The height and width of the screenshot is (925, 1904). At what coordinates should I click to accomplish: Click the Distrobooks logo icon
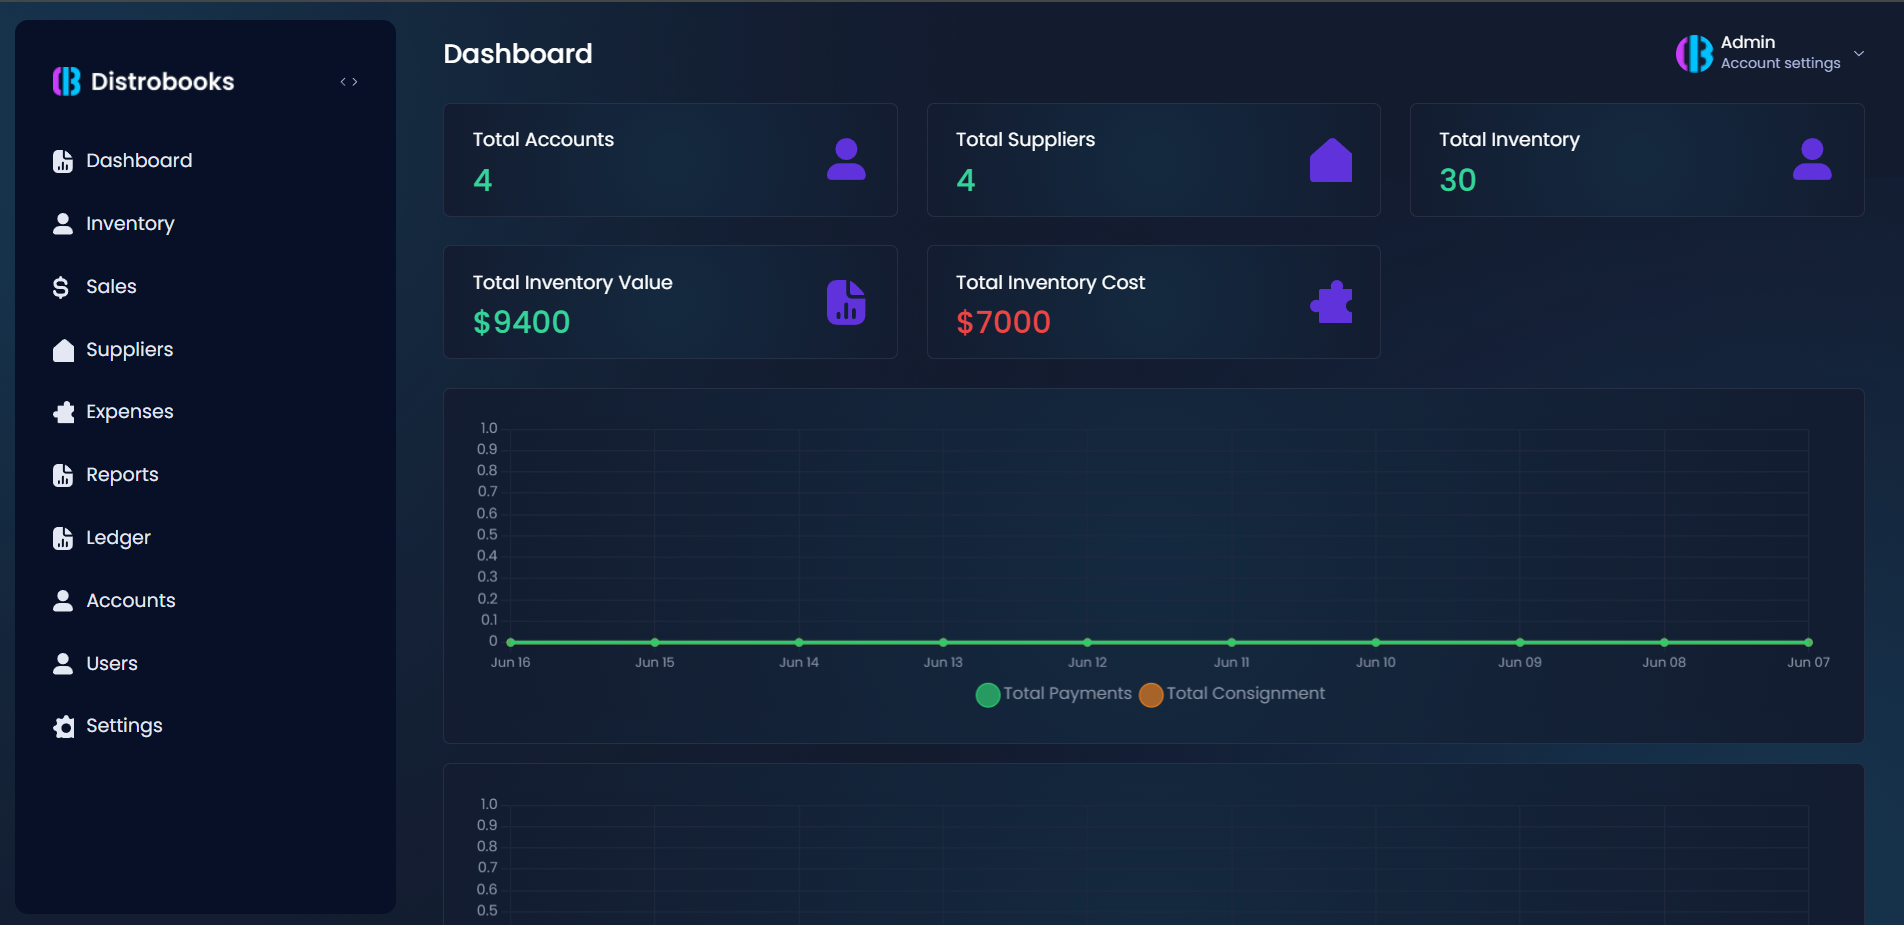pos(66,81)
